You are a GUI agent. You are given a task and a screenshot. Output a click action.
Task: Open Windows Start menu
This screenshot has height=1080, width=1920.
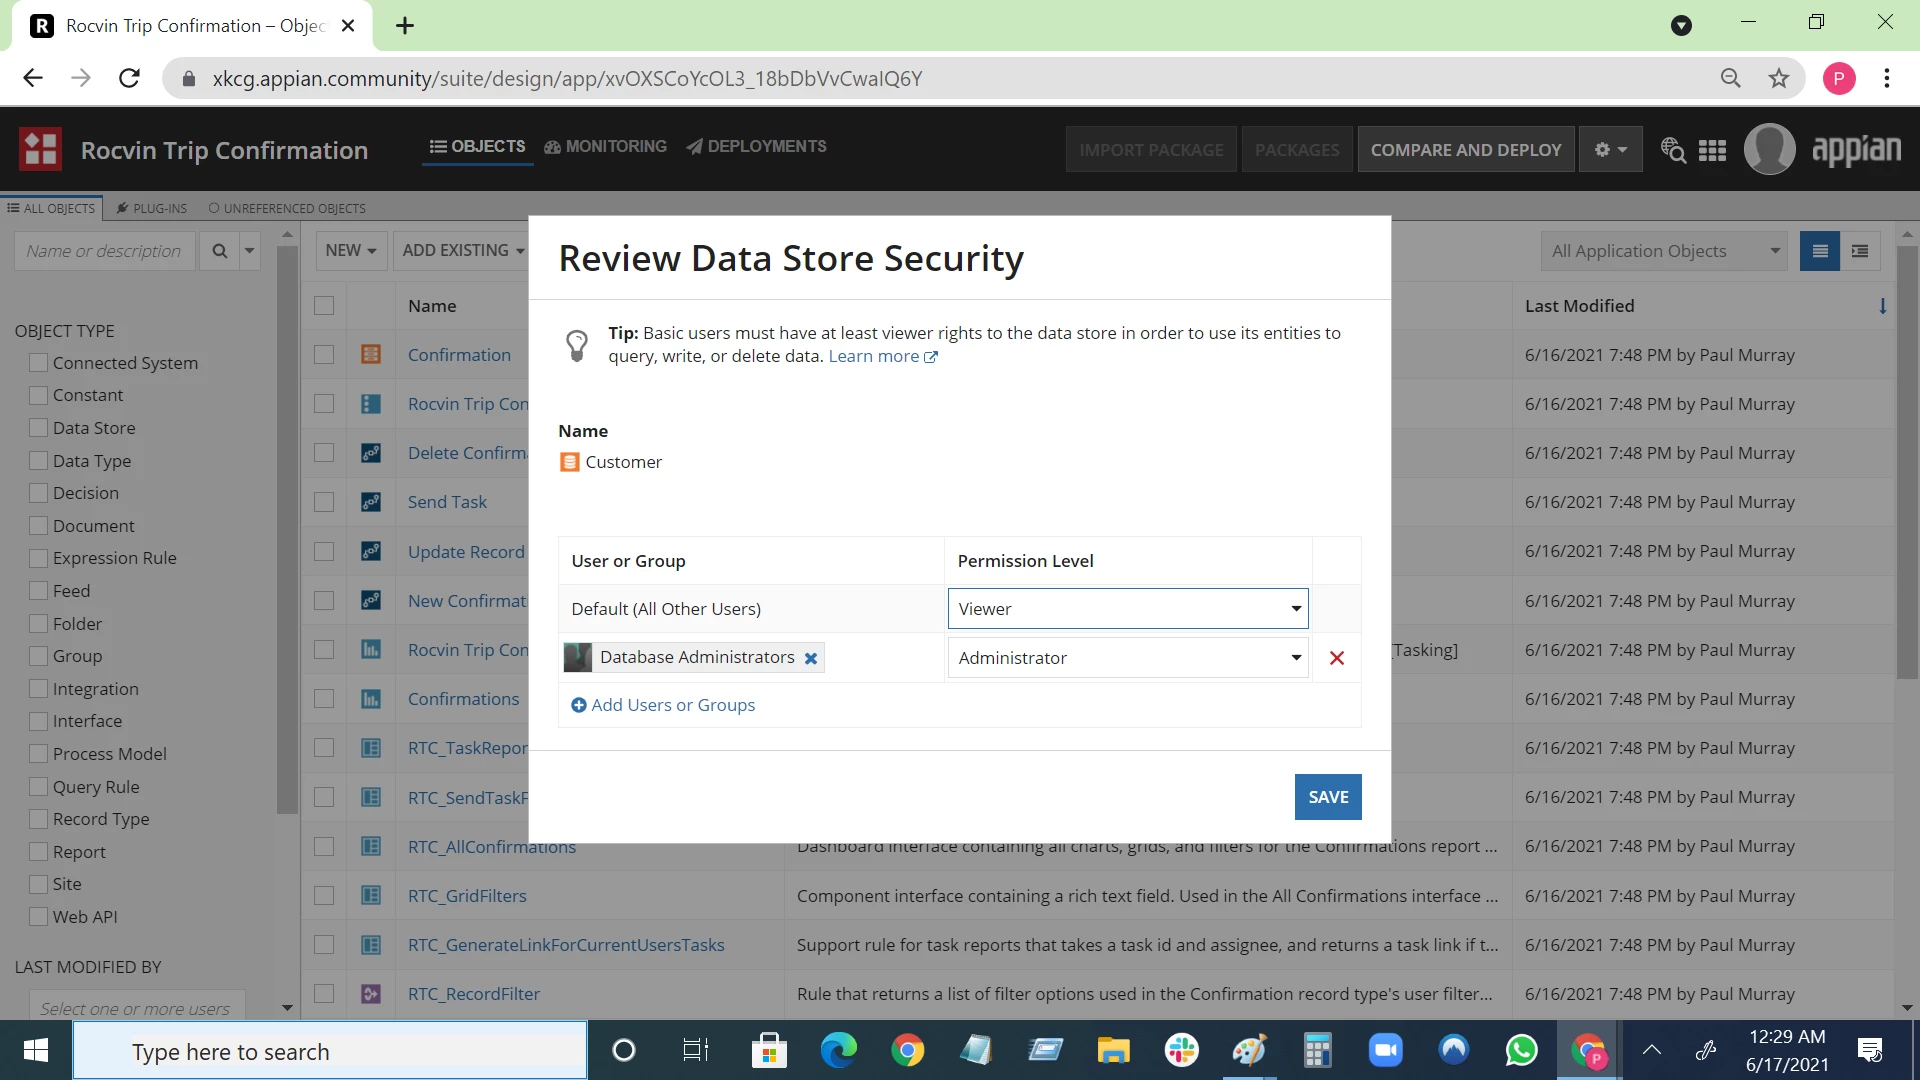tap(36, 1050)
